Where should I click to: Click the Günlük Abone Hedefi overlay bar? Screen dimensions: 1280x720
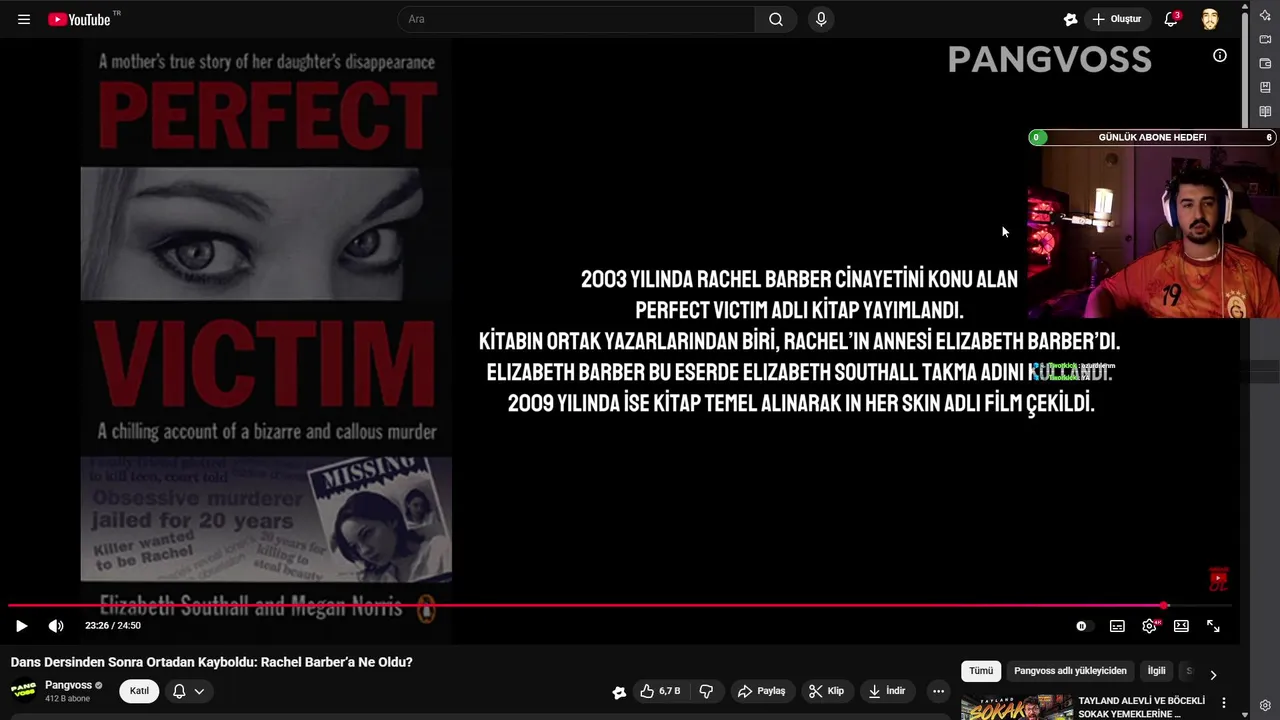[1152, 137]
